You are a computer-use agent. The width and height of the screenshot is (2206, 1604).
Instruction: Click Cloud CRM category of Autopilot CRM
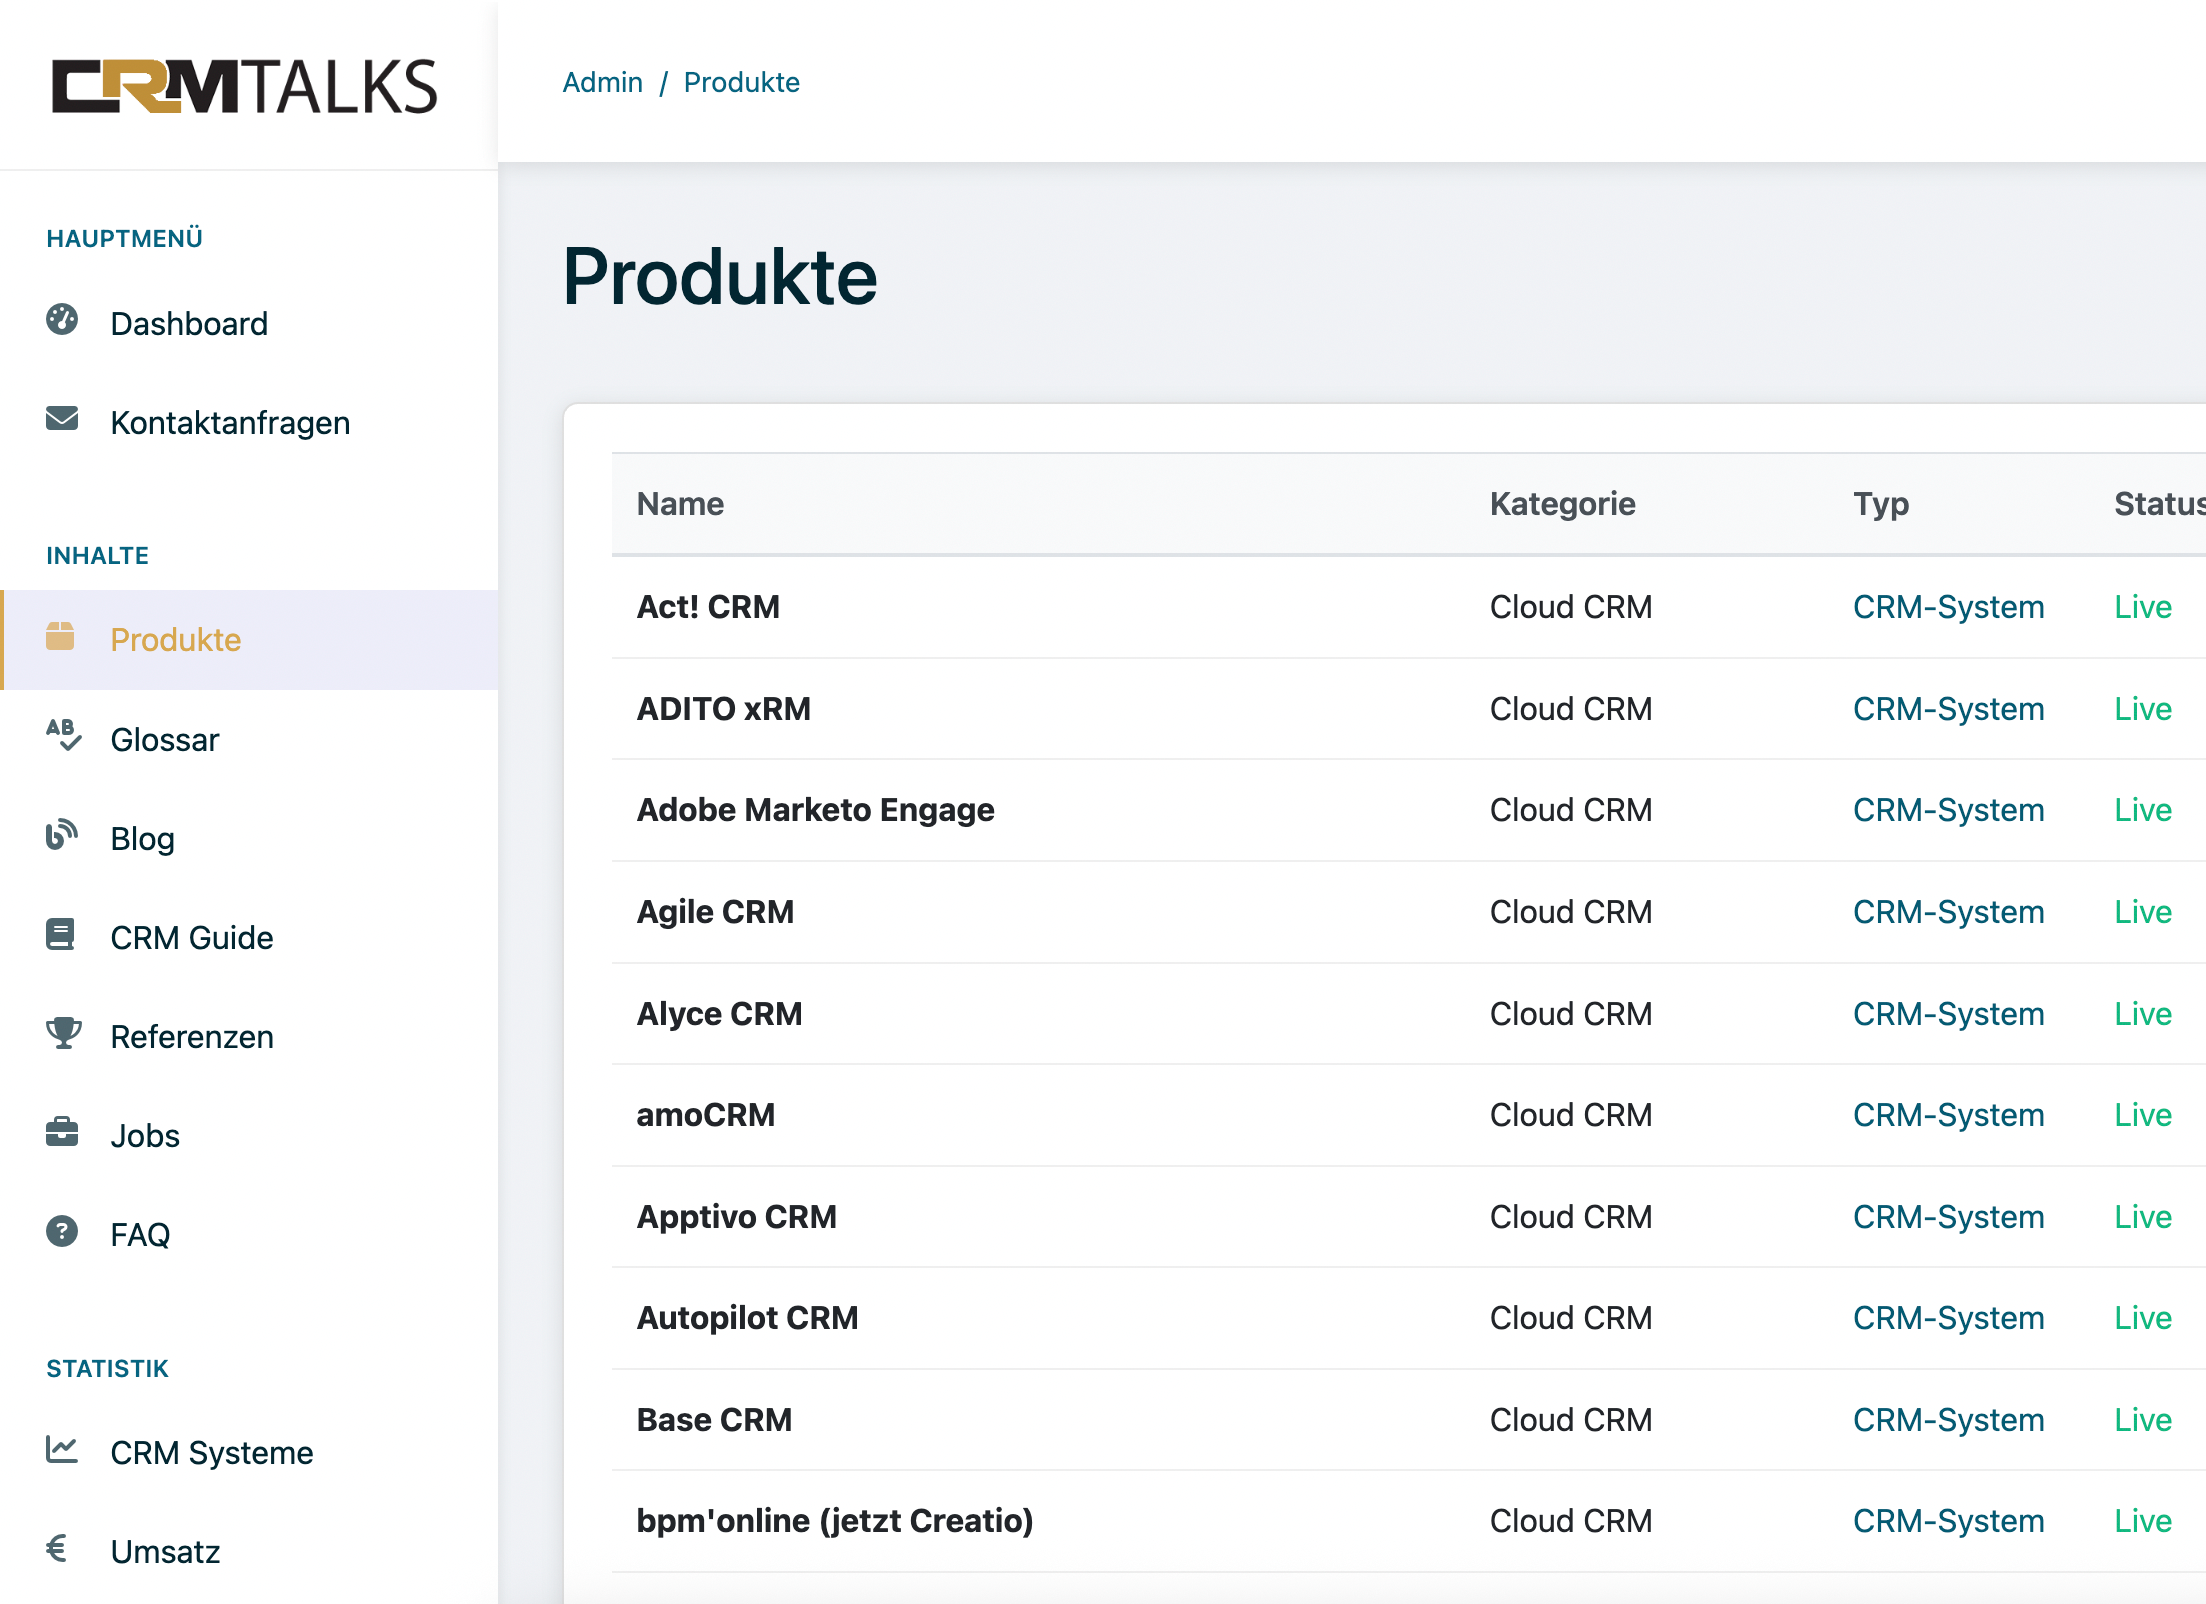(1571, 1318)
